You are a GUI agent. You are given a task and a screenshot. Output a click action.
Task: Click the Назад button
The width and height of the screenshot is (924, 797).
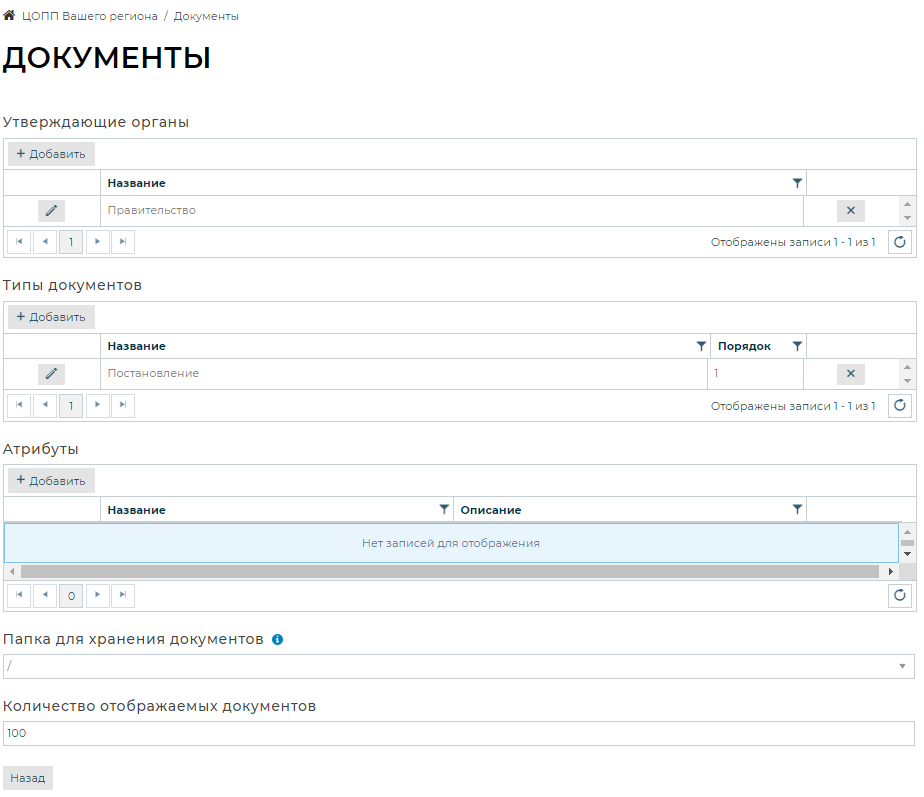click(28, 778)
